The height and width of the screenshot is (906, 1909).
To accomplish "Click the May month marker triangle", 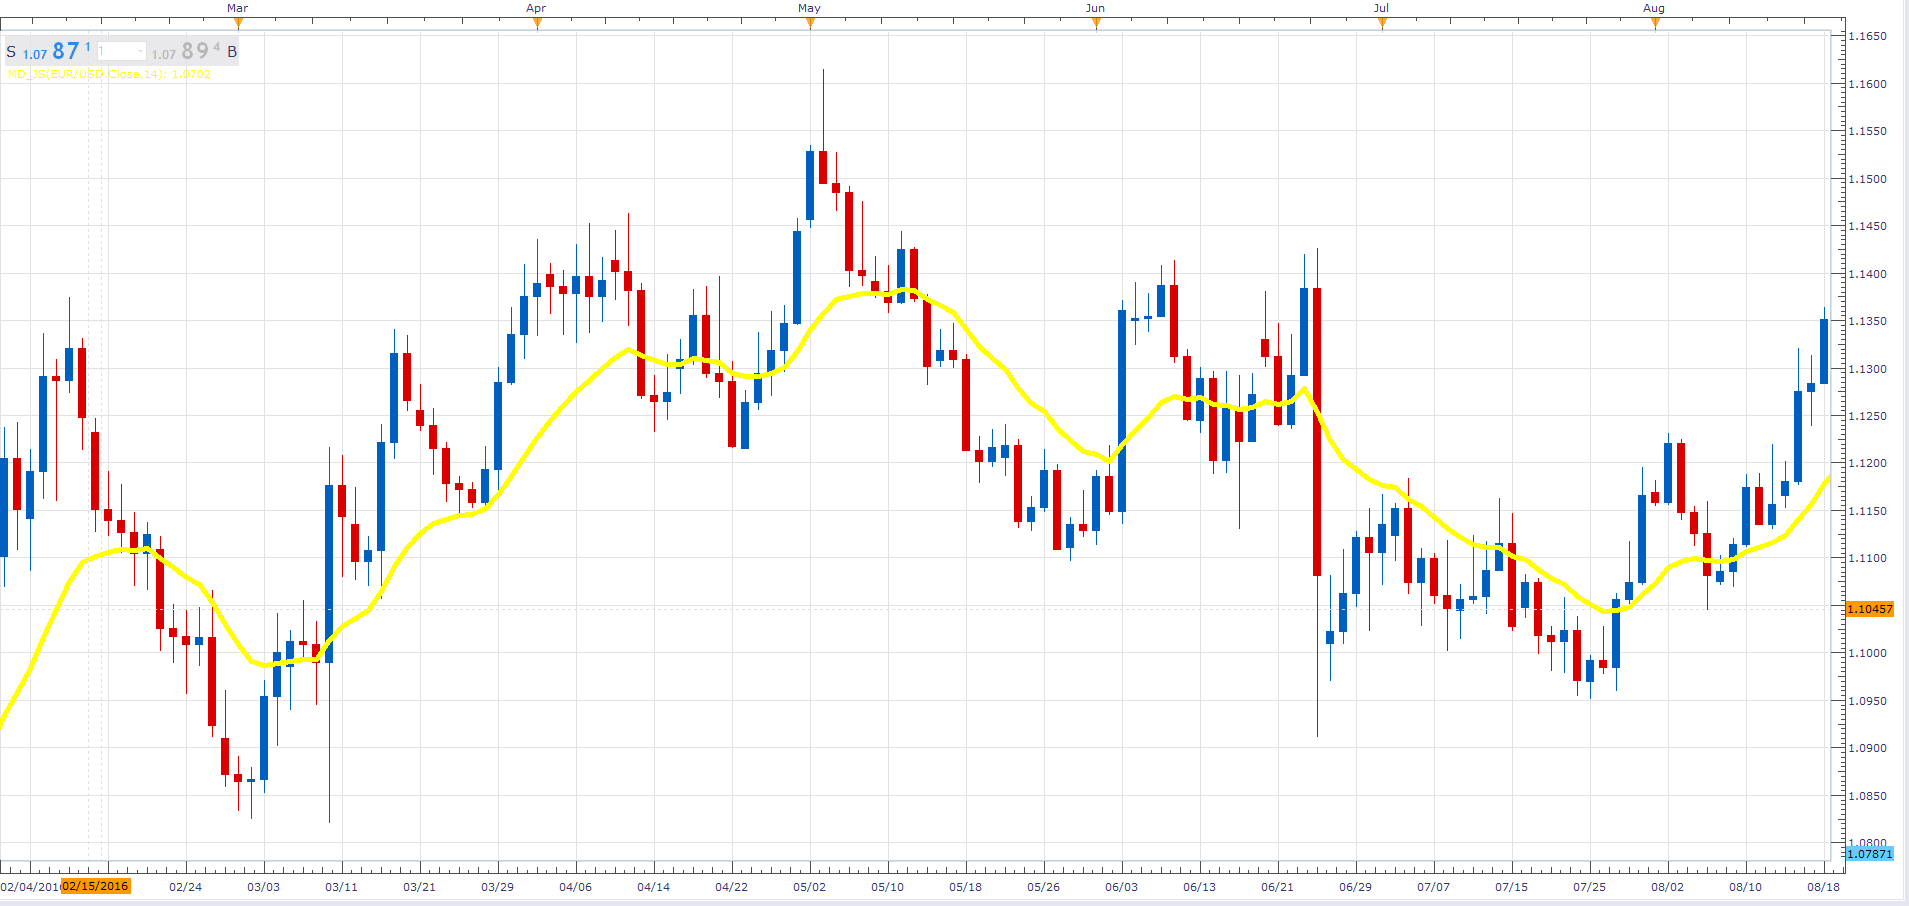I will tap(810, 23).
